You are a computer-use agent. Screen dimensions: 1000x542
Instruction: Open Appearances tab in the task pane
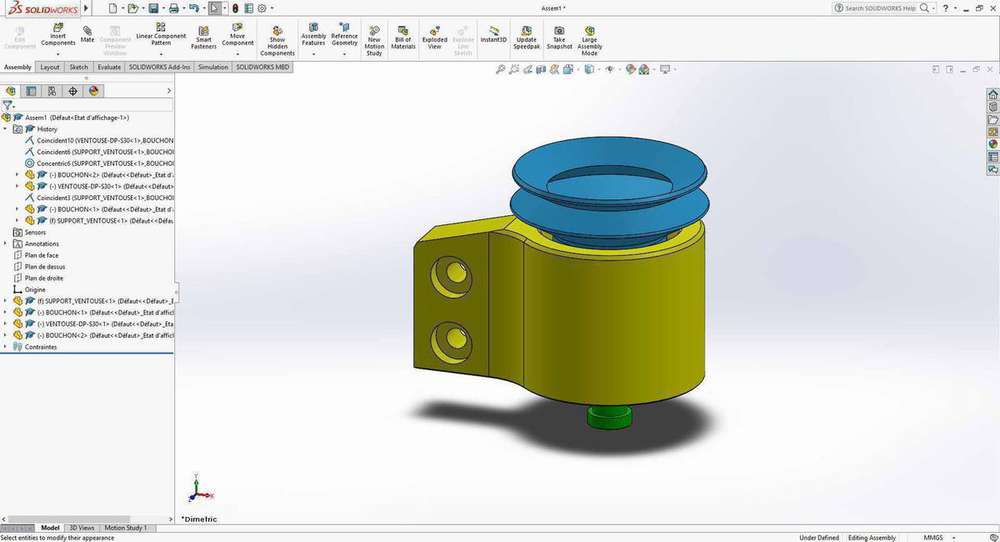click(993, 144)
